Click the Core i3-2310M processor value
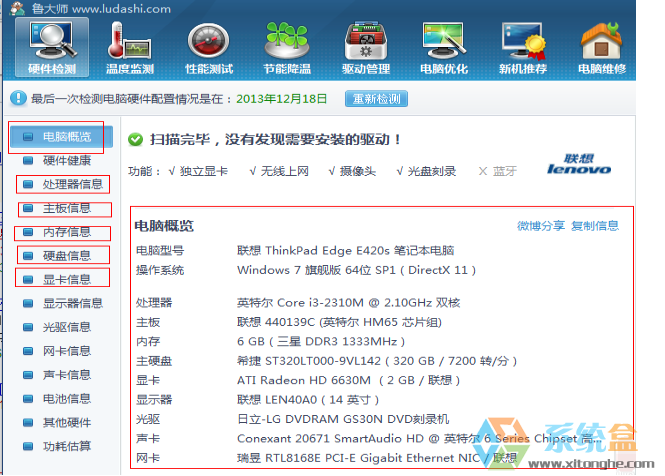665x476 pixels. [x=348, y=302]
